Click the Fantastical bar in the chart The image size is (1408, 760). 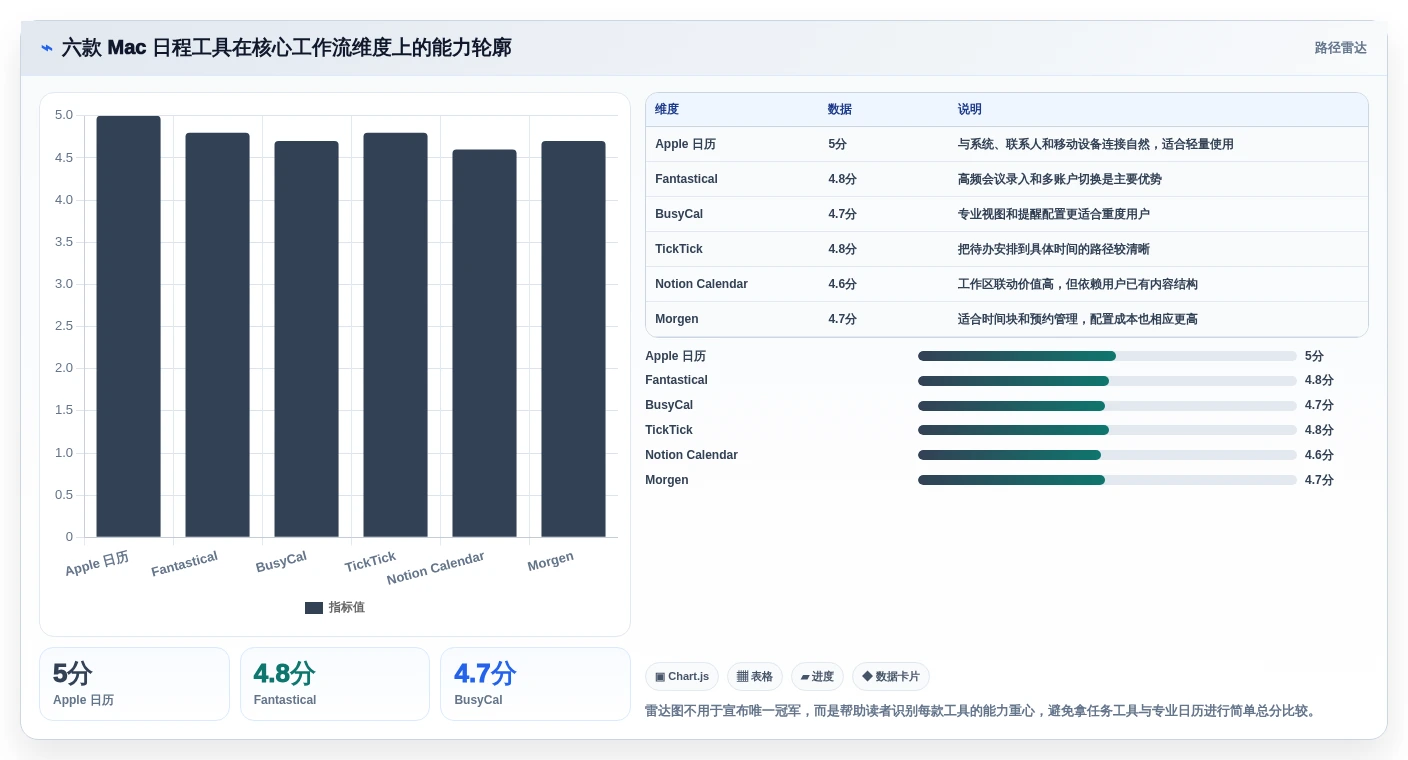[x=217, y=335]
